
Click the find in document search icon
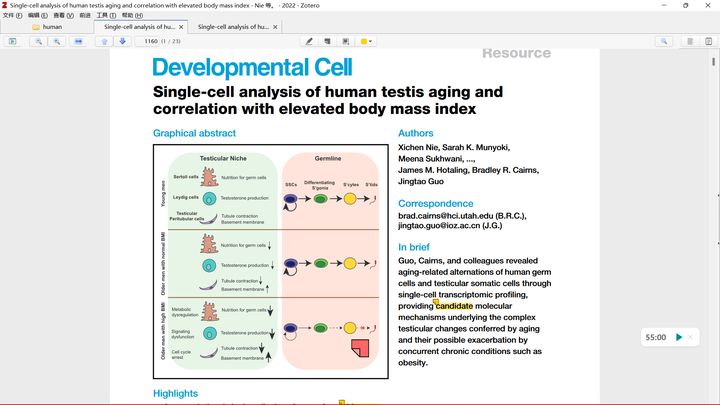coord(663,41)
